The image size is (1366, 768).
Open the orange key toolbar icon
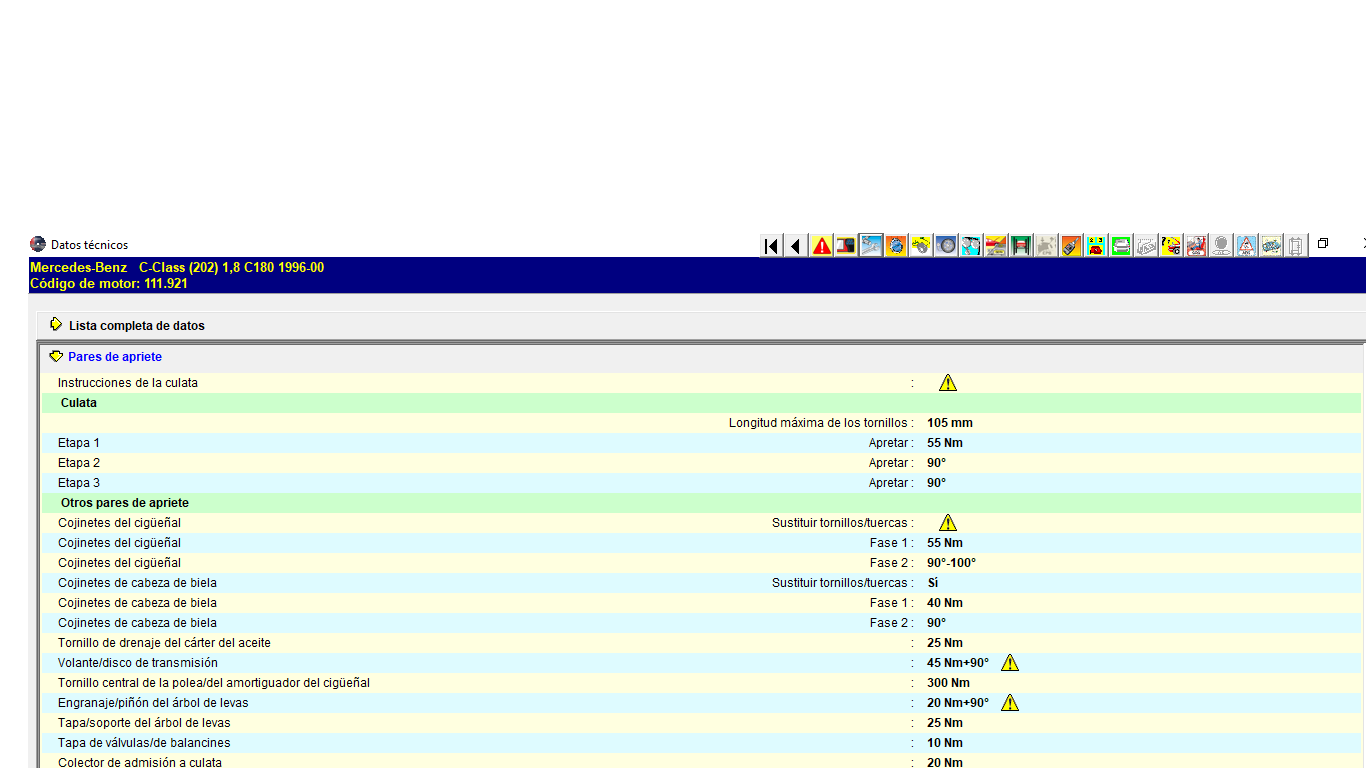coord(1071,245)
